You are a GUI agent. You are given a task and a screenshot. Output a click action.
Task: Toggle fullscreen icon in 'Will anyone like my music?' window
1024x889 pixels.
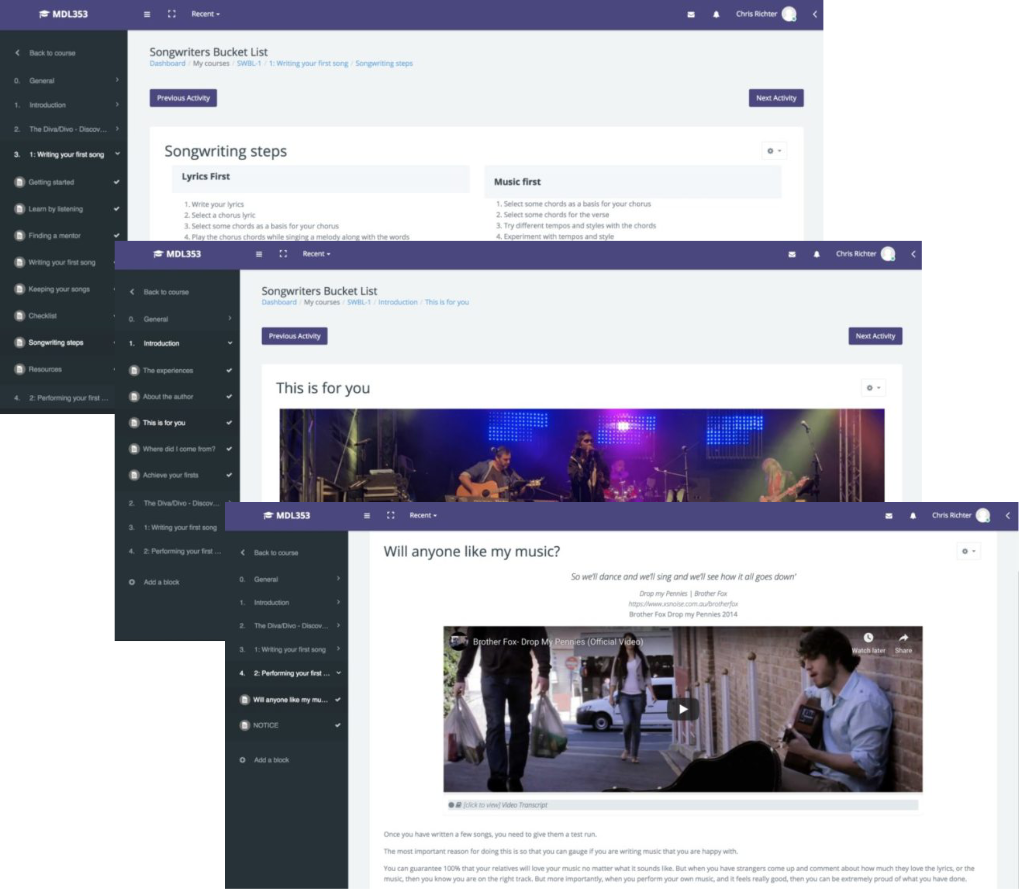point(391,515)
